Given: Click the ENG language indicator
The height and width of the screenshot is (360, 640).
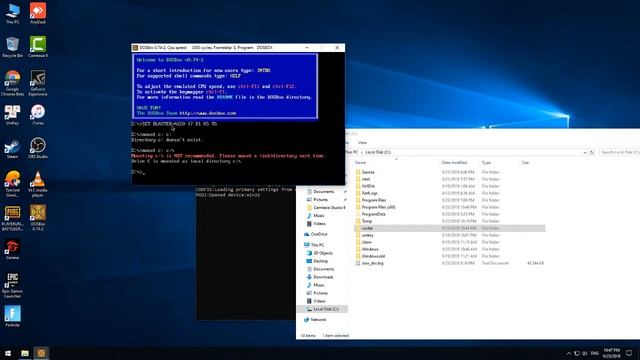Looking at the screenshot, I should click(x=595, y=353).
